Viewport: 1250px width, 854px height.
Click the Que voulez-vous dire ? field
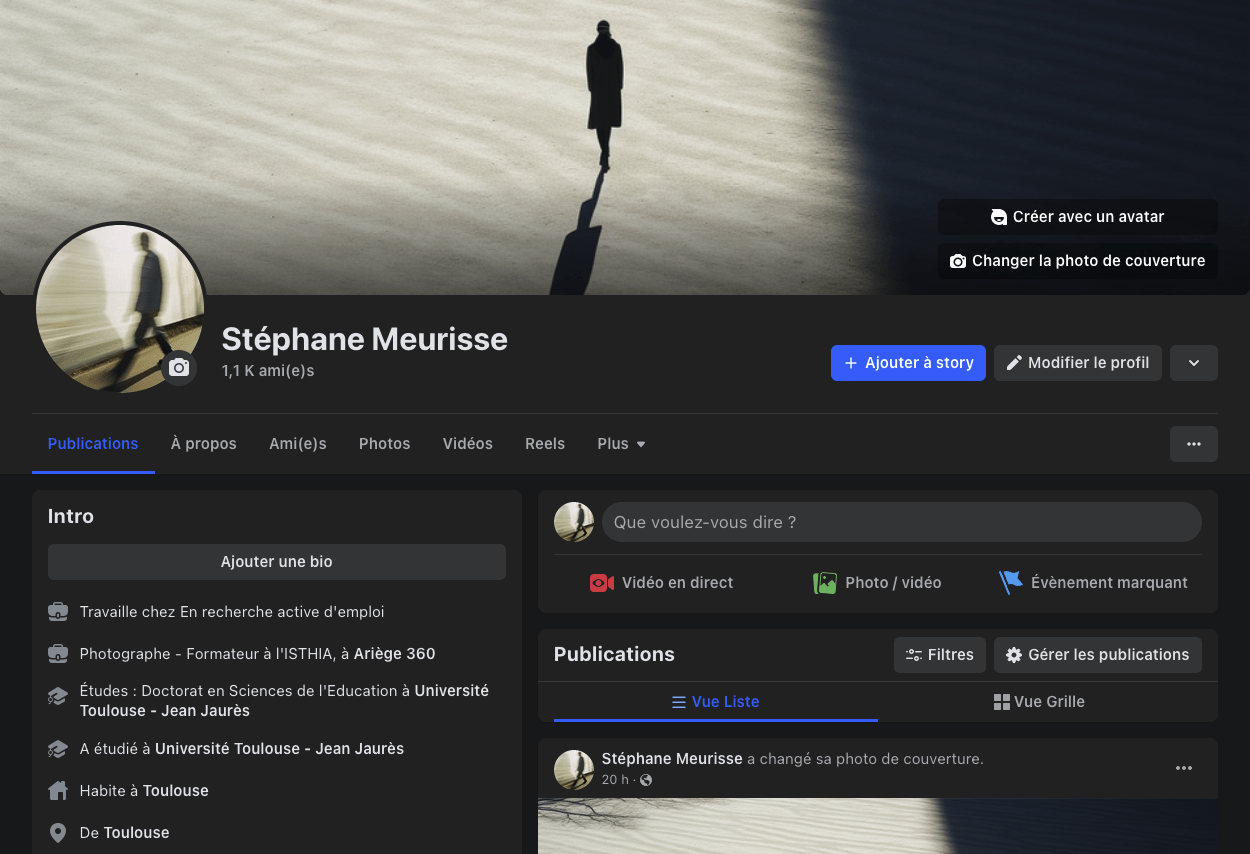(902, 522)
